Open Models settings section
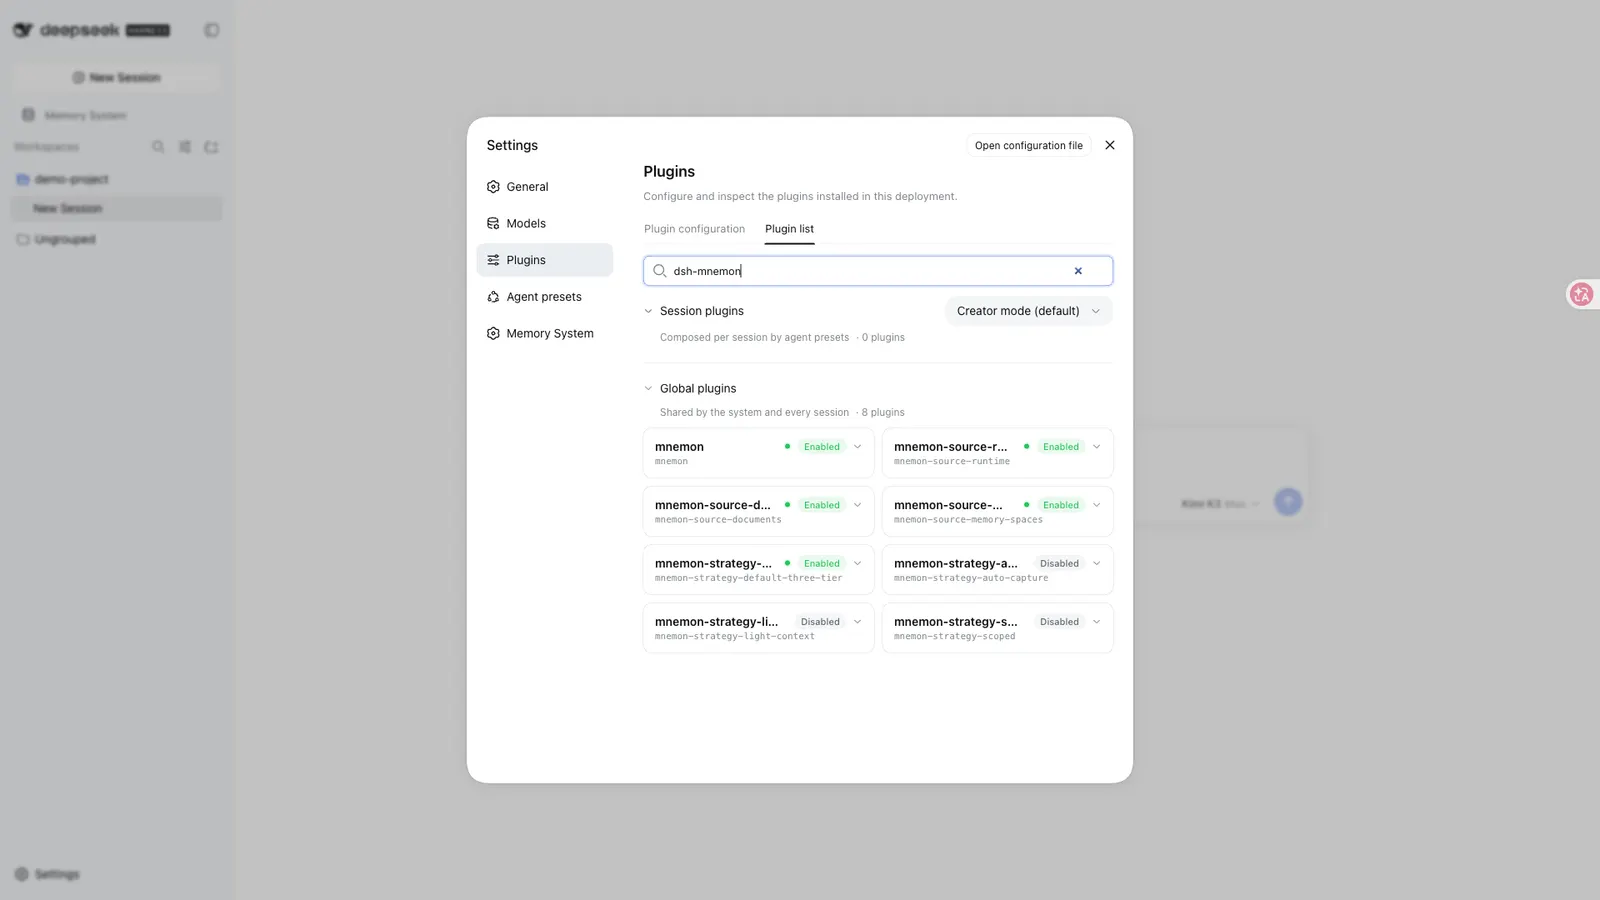 (544, 223)
